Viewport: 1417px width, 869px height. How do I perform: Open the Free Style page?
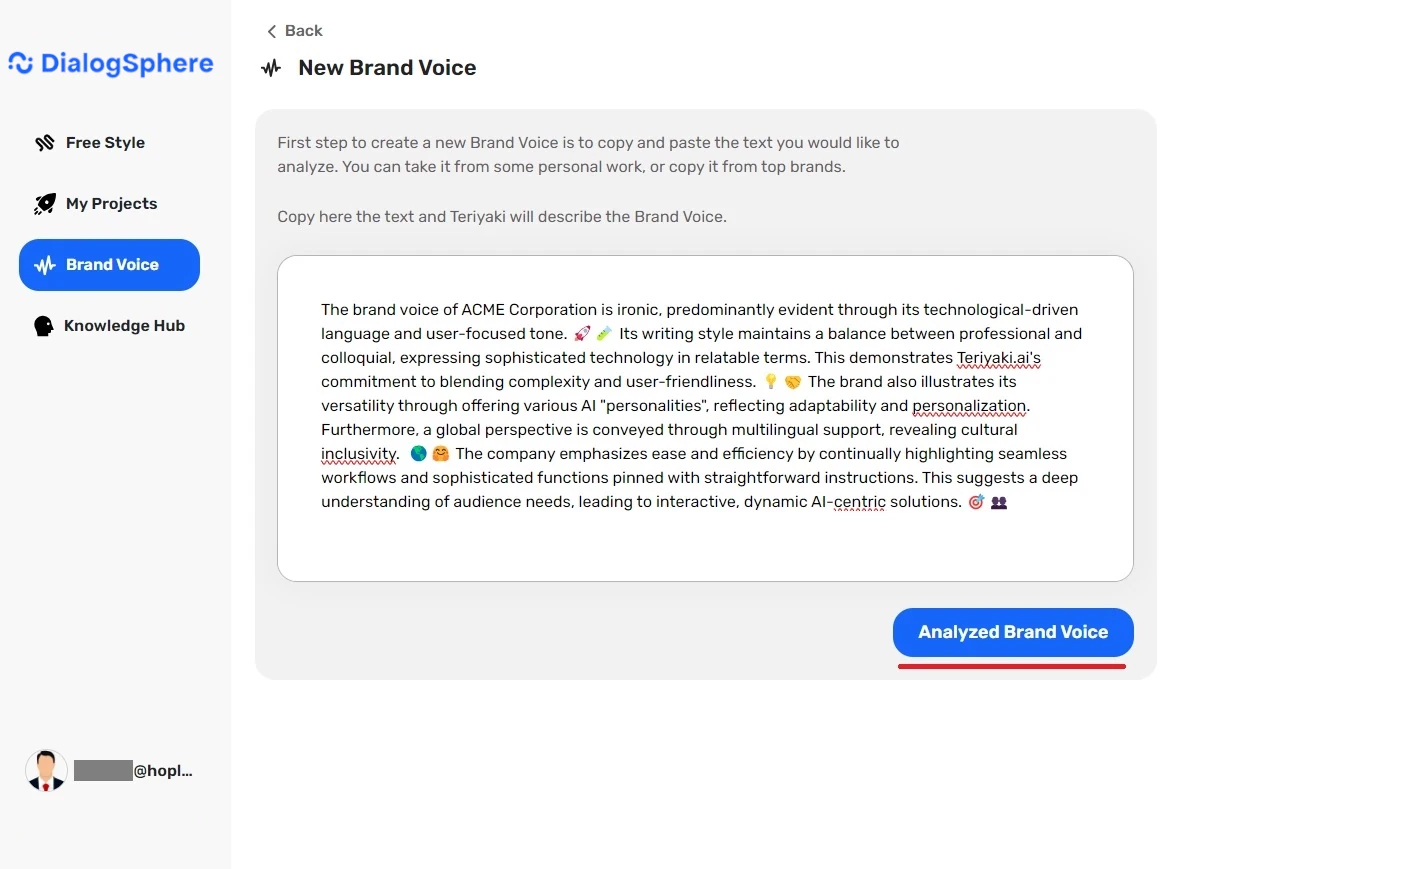click(104, 142)
